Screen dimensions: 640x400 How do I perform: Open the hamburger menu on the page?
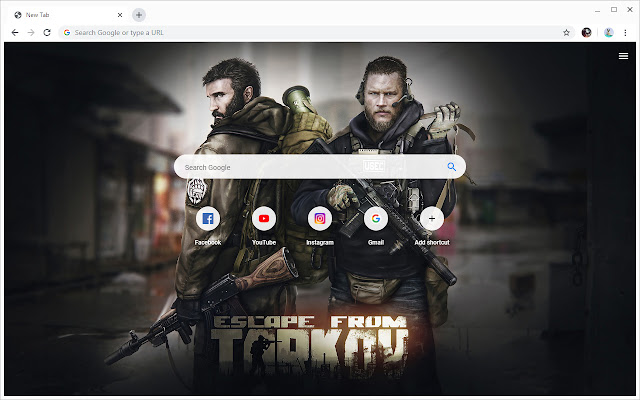[x=623, y=56]
